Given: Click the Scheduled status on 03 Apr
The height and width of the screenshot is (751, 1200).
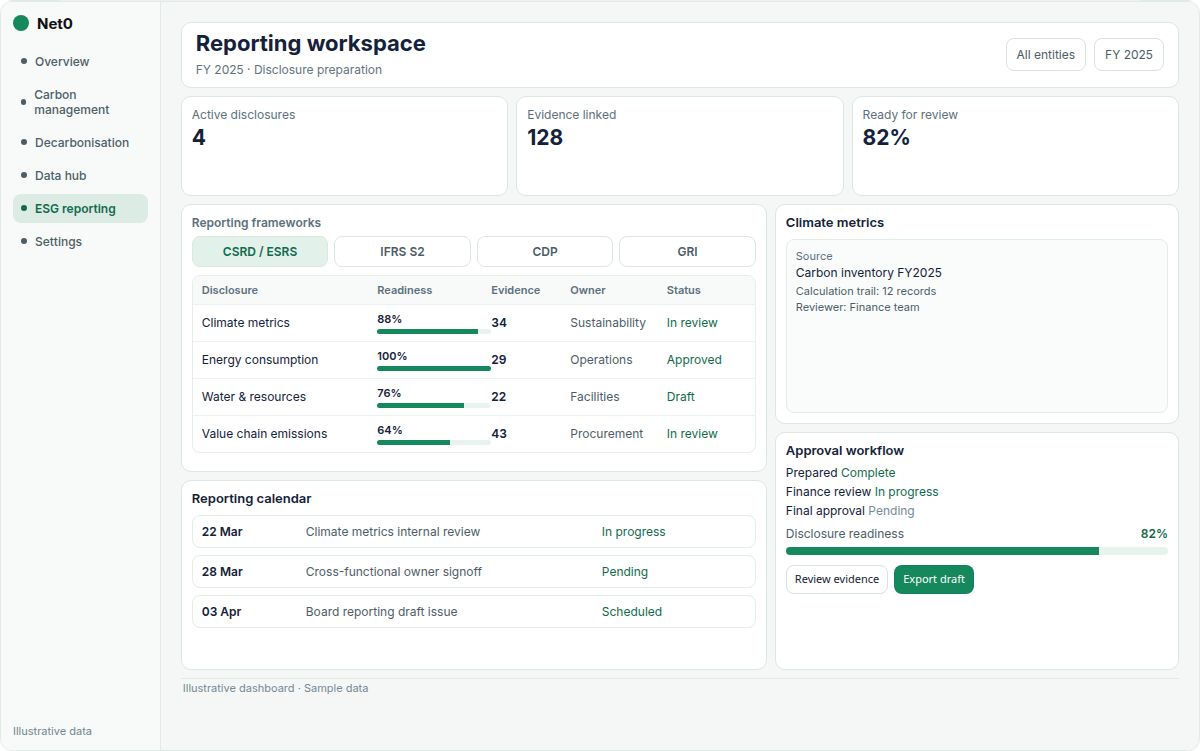Looking at the screenshot, I should [x=632, y=612].
